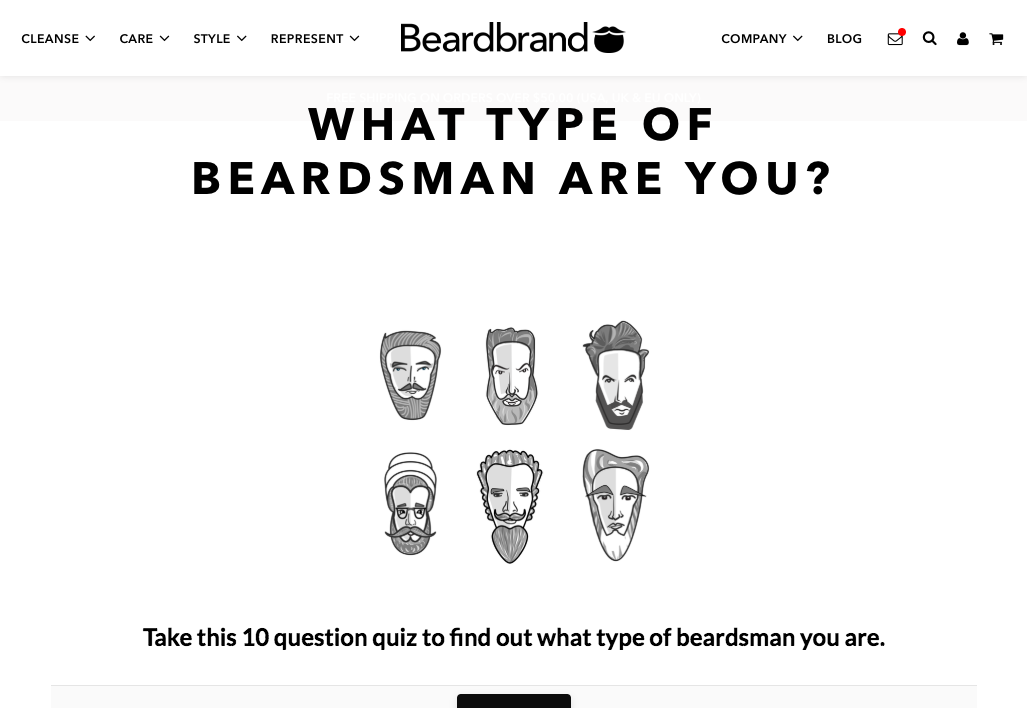The height and width of the screenshot is (708, 1027).
Task: Open the Company menu
Action: (762, 39)
